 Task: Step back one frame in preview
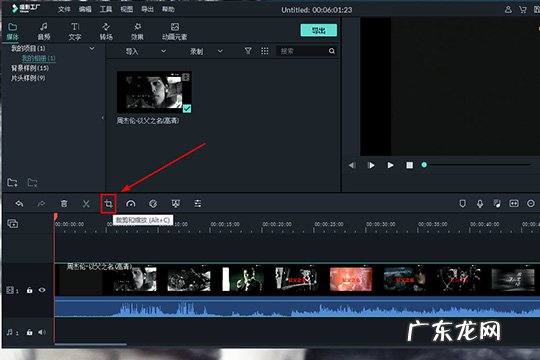click(x=352, y=165)
